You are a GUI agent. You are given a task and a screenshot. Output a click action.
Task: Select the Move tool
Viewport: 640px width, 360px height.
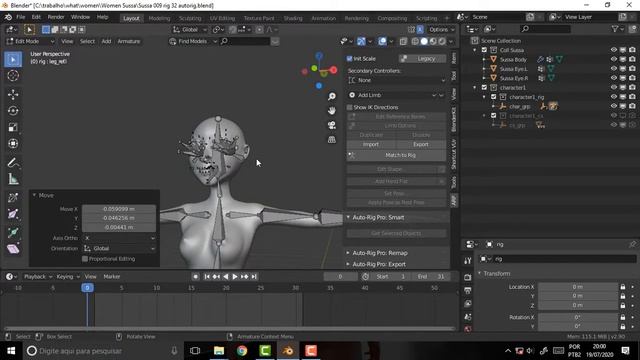point(13,94)
